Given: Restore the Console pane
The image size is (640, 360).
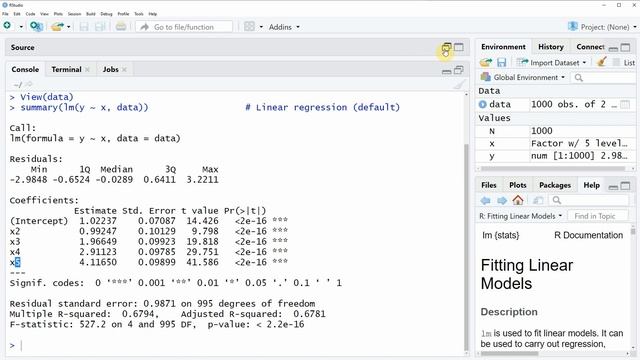Looking at the screenshot, I should click(459, 70).
